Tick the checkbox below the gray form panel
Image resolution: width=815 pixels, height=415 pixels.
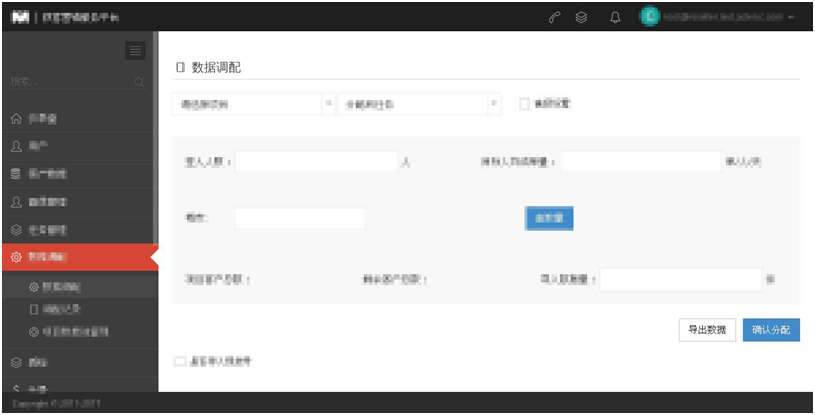[180, 361]
